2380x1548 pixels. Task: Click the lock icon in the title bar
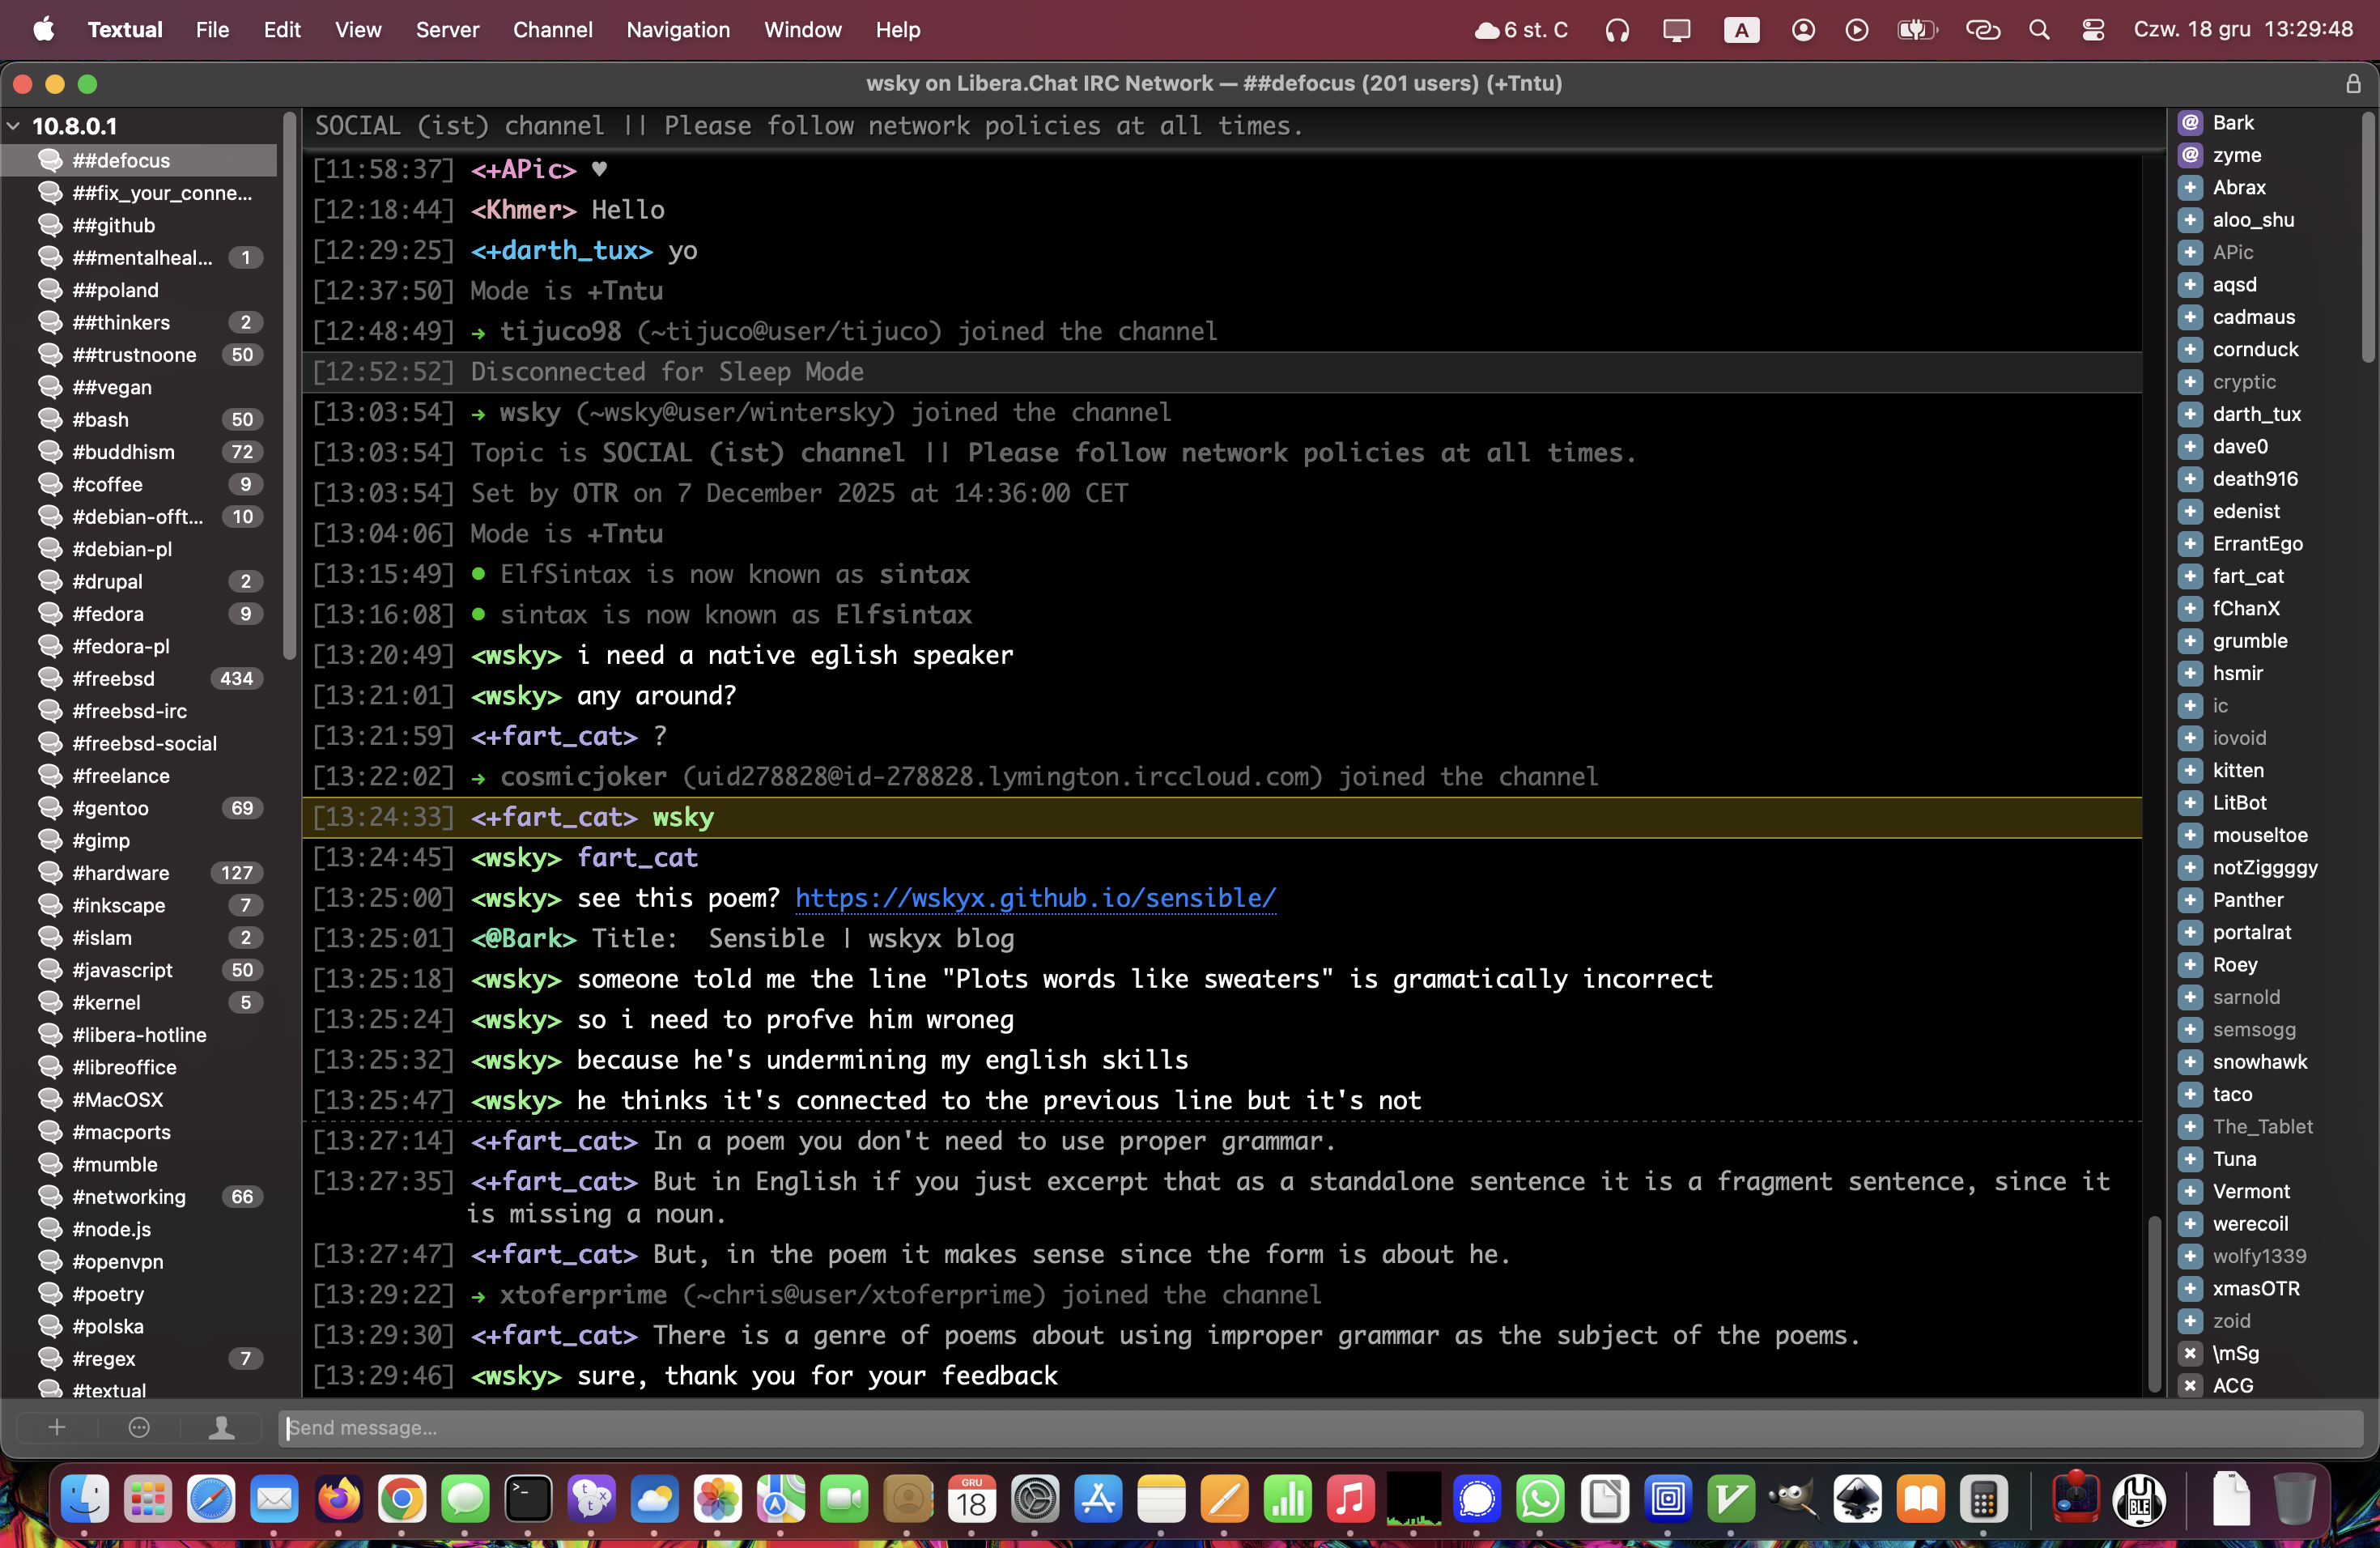2353,84
